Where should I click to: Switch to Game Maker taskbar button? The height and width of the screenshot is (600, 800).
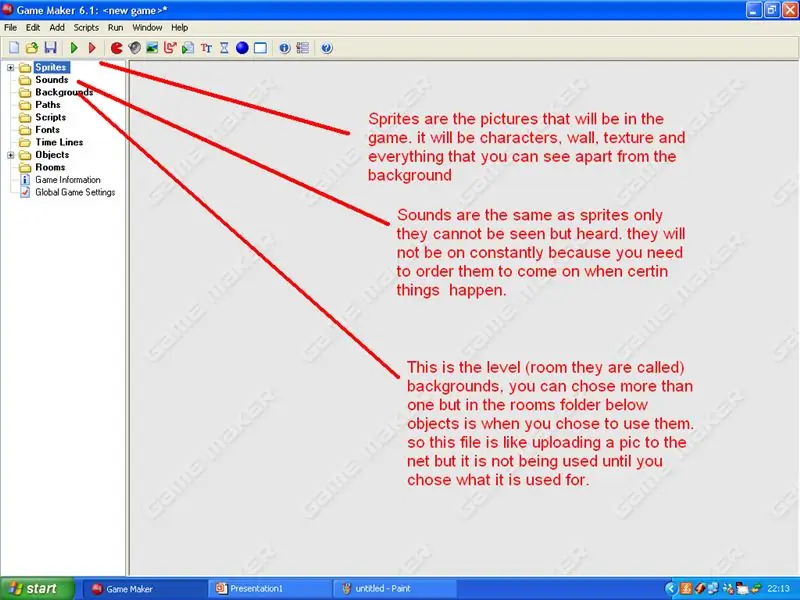tap(143, 589)
